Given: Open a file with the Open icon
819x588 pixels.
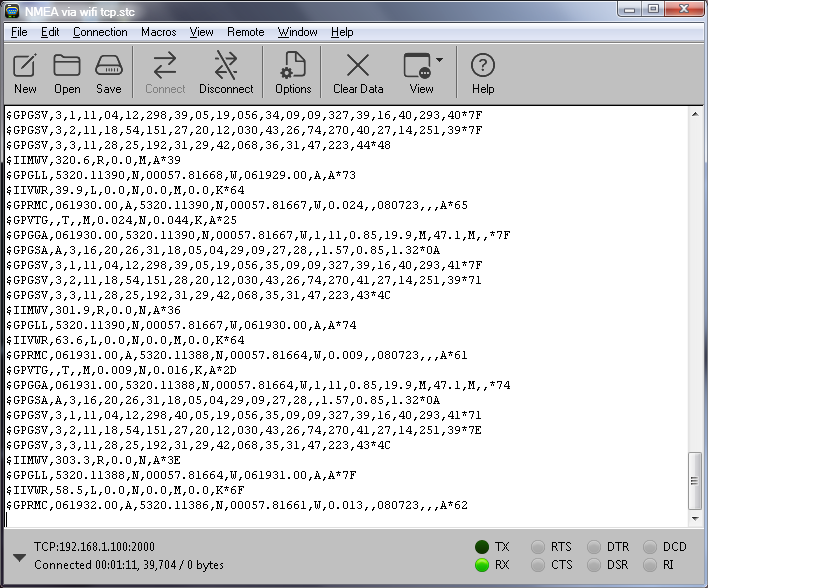Looking at the screenshot, I should coord(67,66).
